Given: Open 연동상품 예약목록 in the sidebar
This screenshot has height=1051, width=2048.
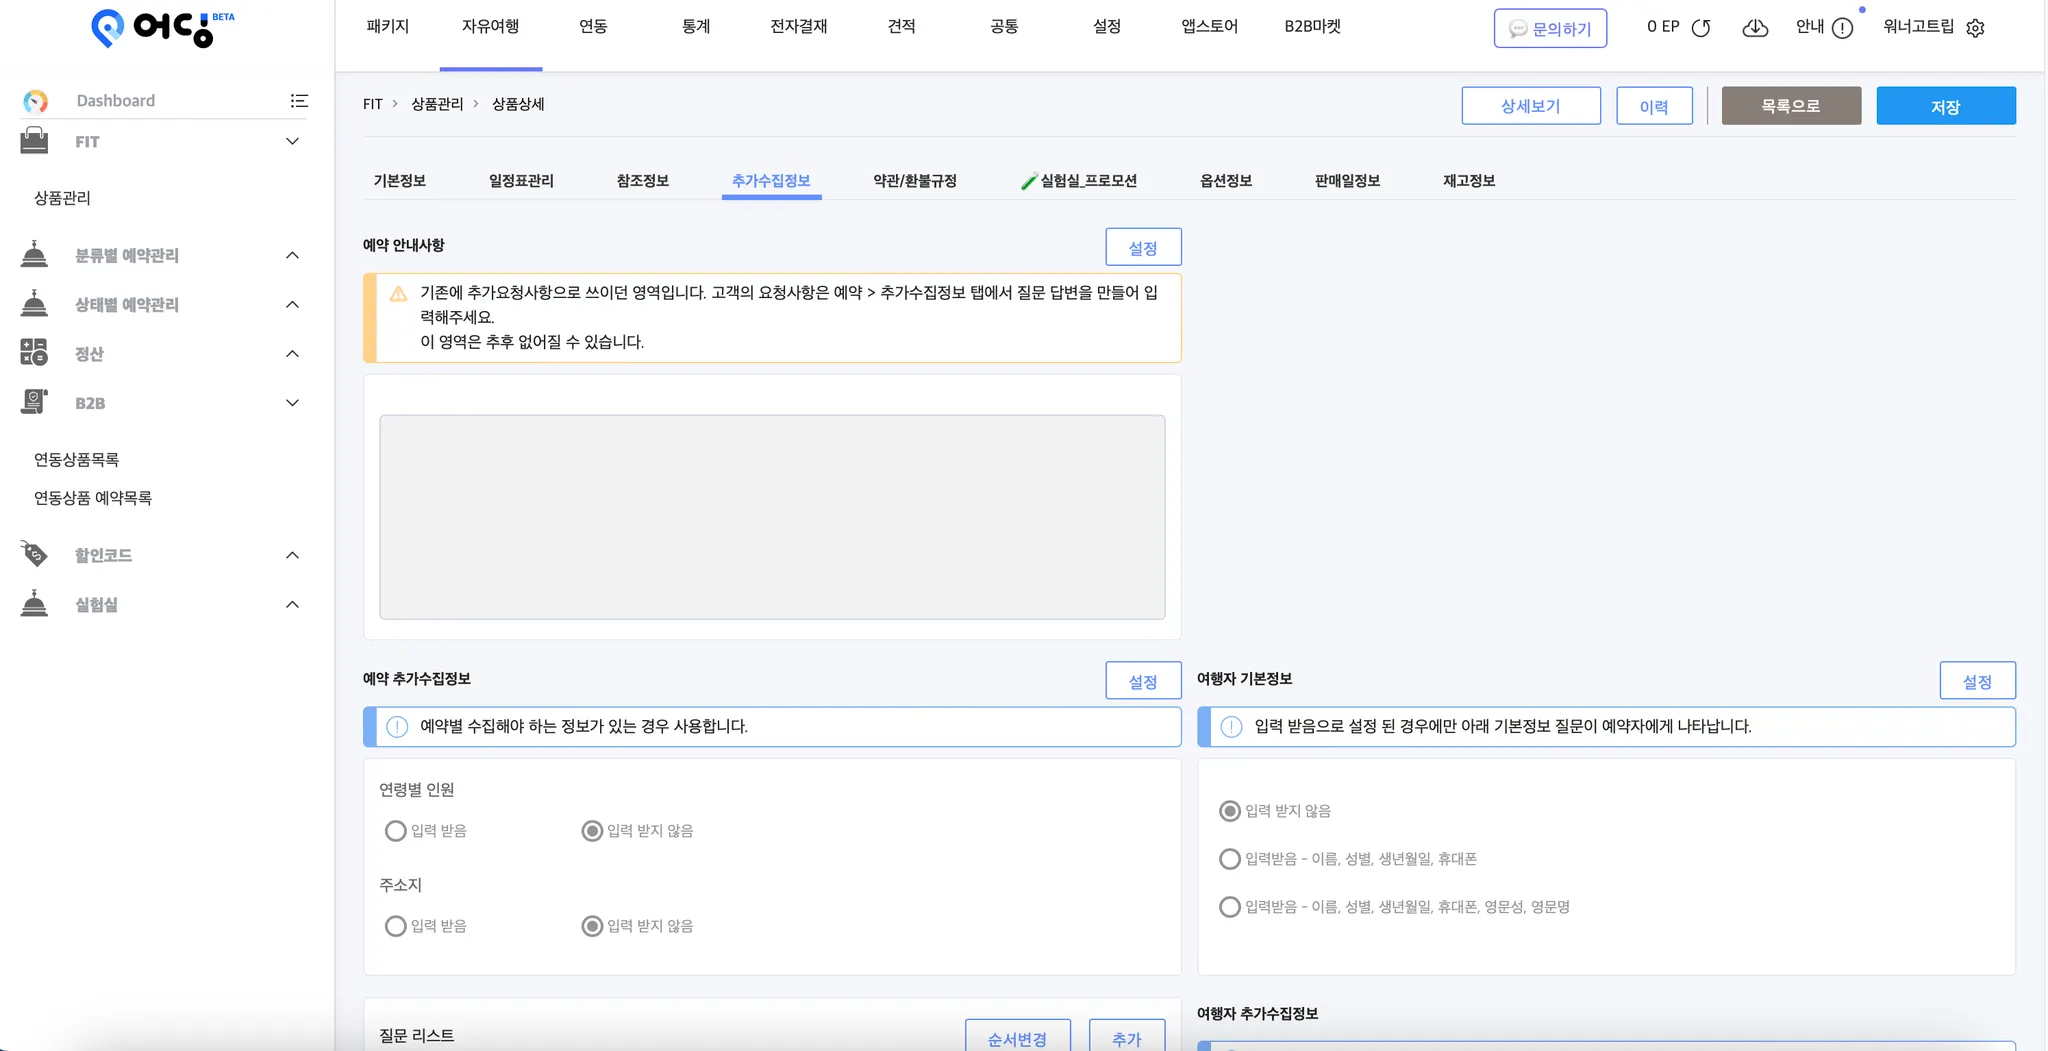Looking at the screenshot, I should (x=93, y=498).
